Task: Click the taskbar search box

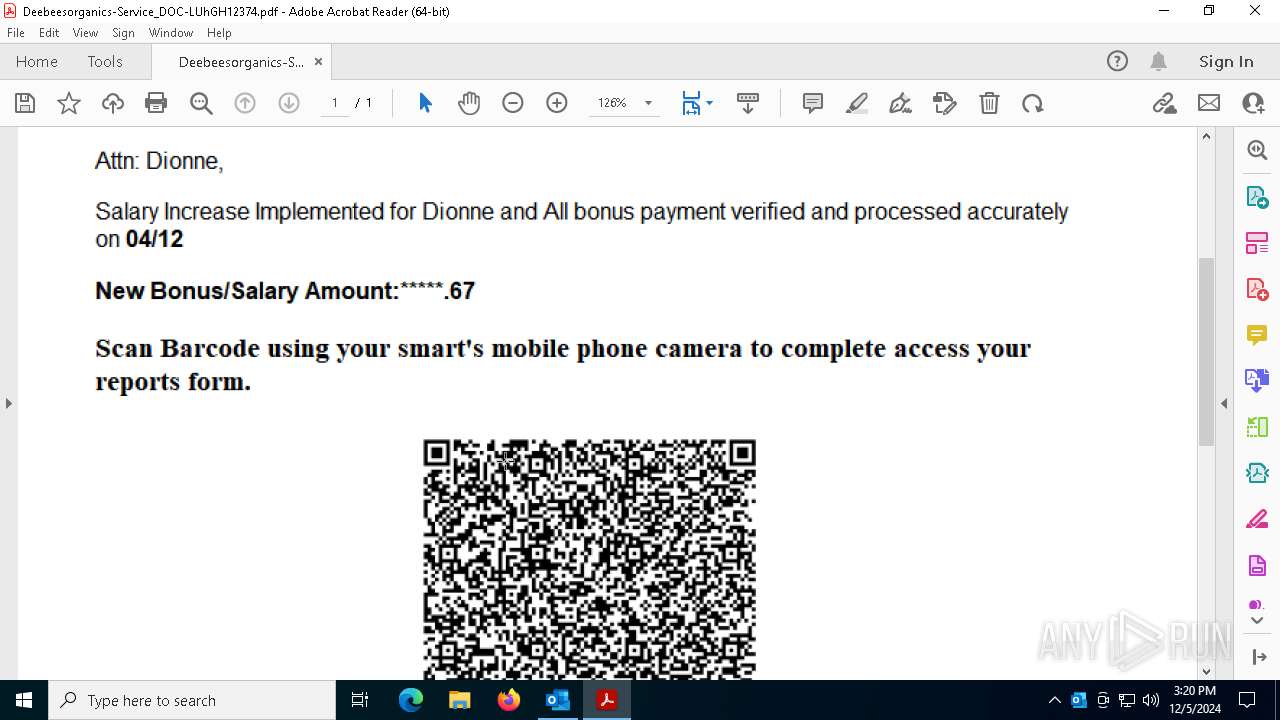Action: pyautogui.click(x=192, y=700)
